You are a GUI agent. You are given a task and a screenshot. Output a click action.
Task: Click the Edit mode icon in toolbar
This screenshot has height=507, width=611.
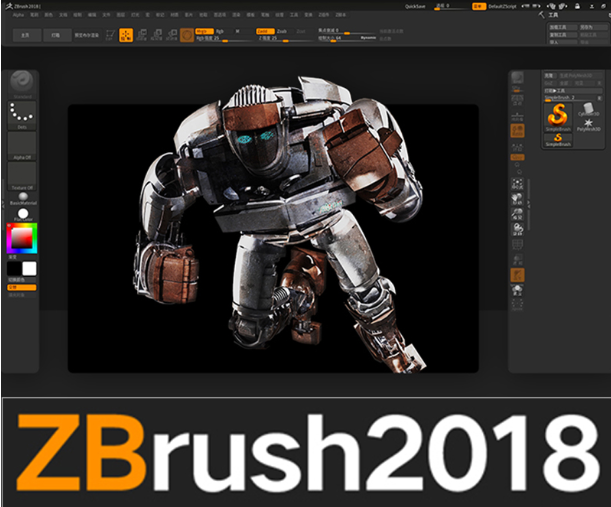(110, 35)
